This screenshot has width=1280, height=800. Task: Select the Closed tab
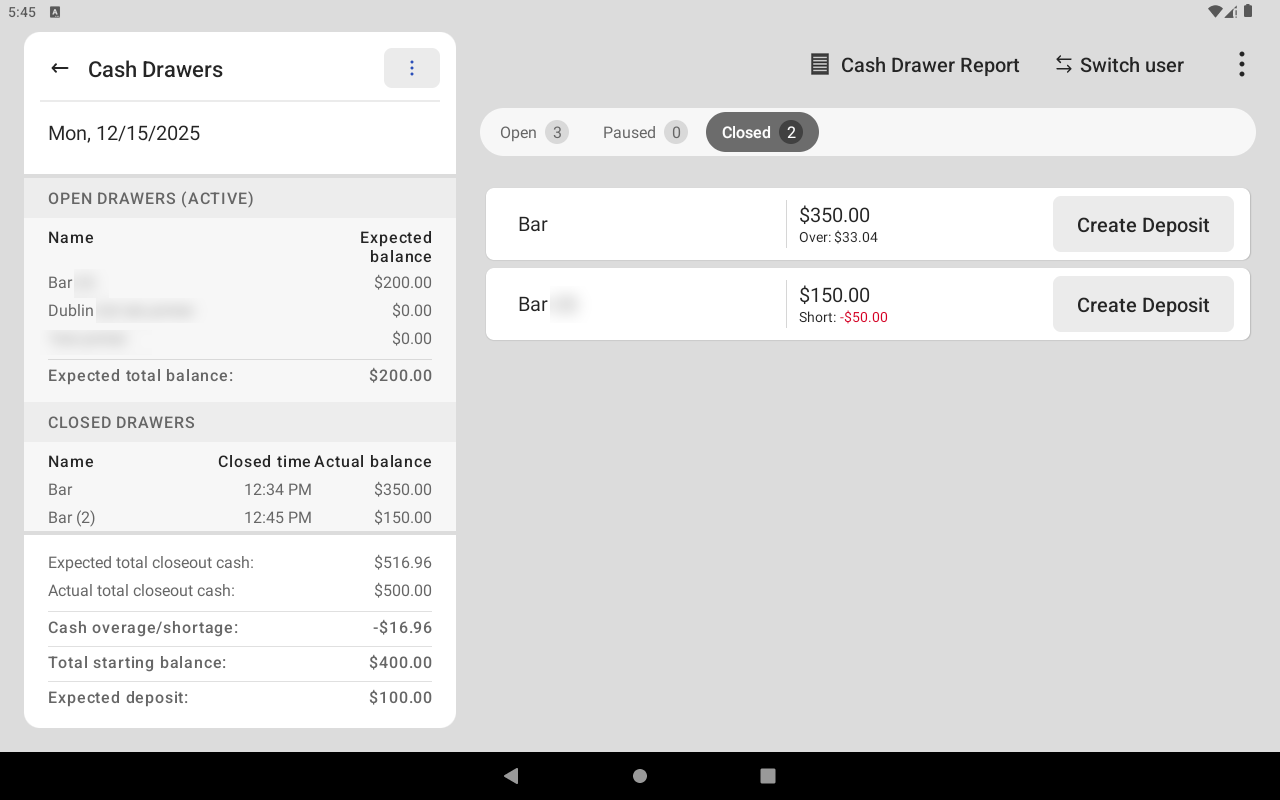(x=761, y=132)
